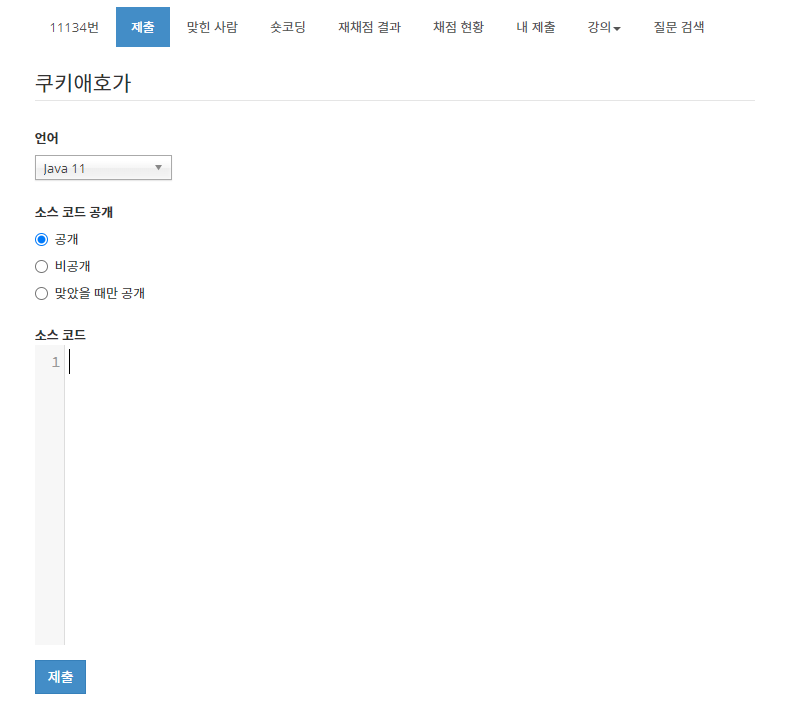View the 재채점 결과 tab
This screenshot has width=793, height=705.
(x=370, y=27)
